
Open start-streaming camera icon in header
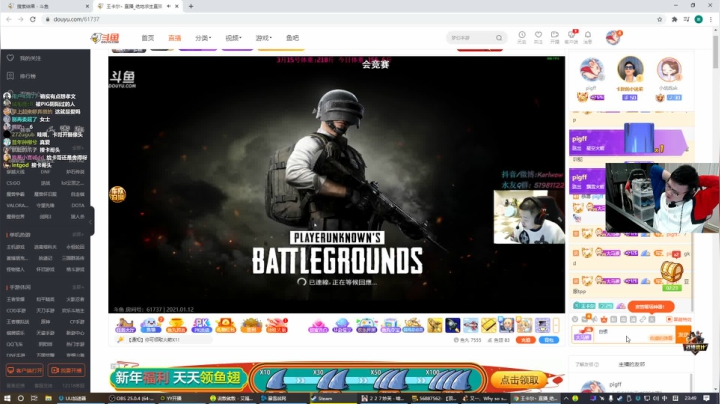[x=555, y=37]
